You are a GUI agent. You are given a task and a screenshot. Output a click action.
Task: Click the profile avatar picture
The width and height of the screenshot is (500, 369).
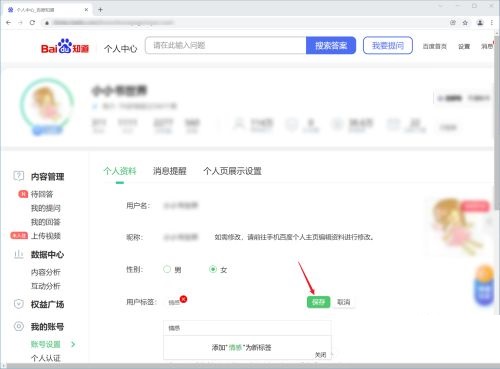click(x=47, y=106)
